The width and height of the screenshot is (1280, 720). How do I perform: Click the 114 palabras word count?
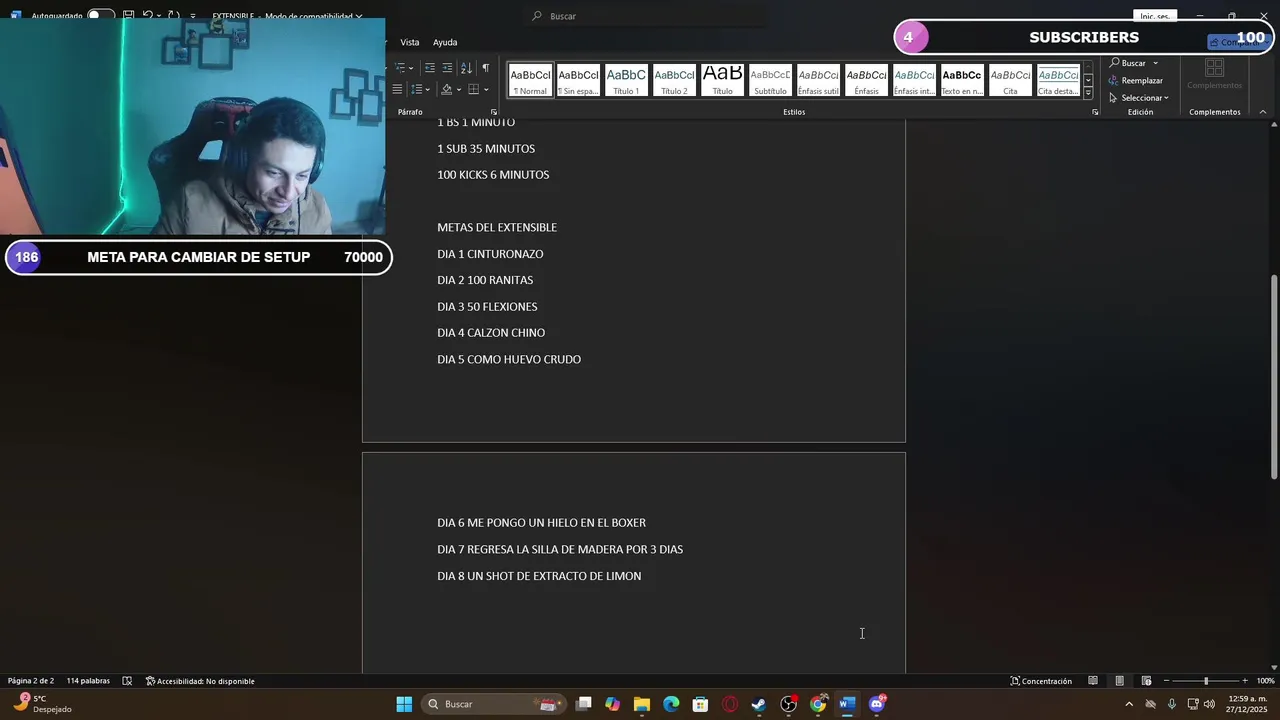pyautogui.click(x=88, y=681)
